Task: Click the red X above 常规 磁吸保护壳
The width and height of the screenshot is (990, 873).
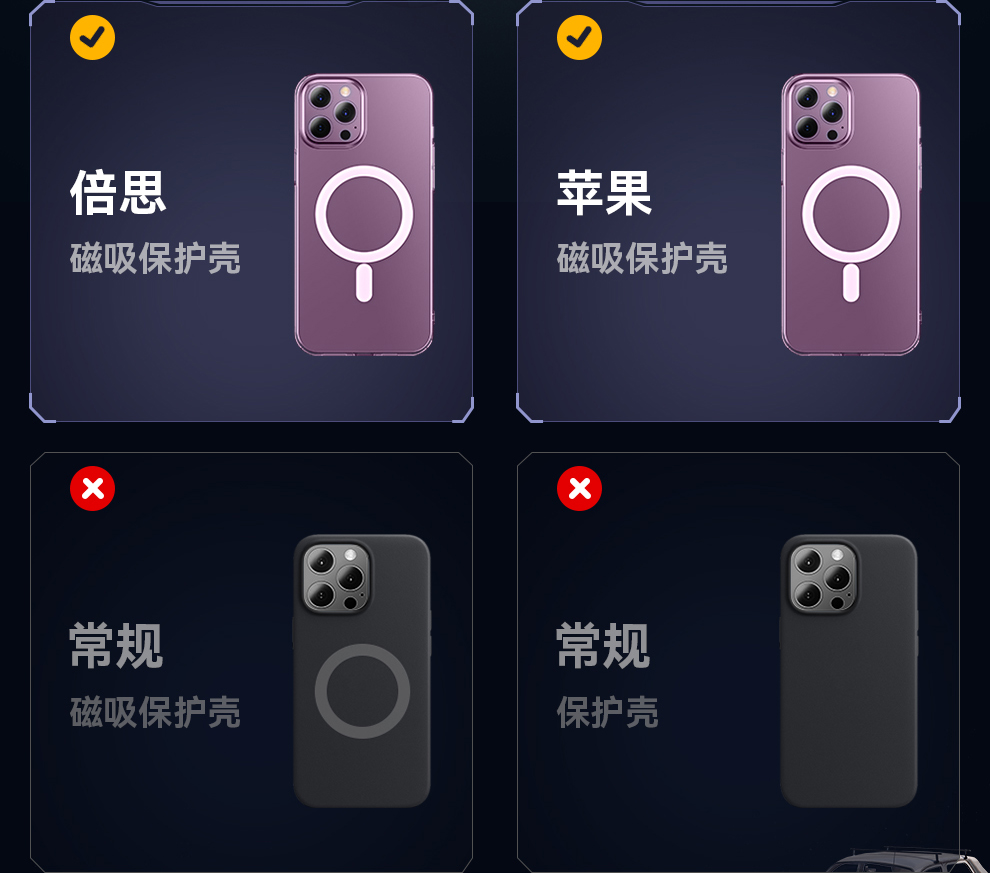Action: pos(92,489)
